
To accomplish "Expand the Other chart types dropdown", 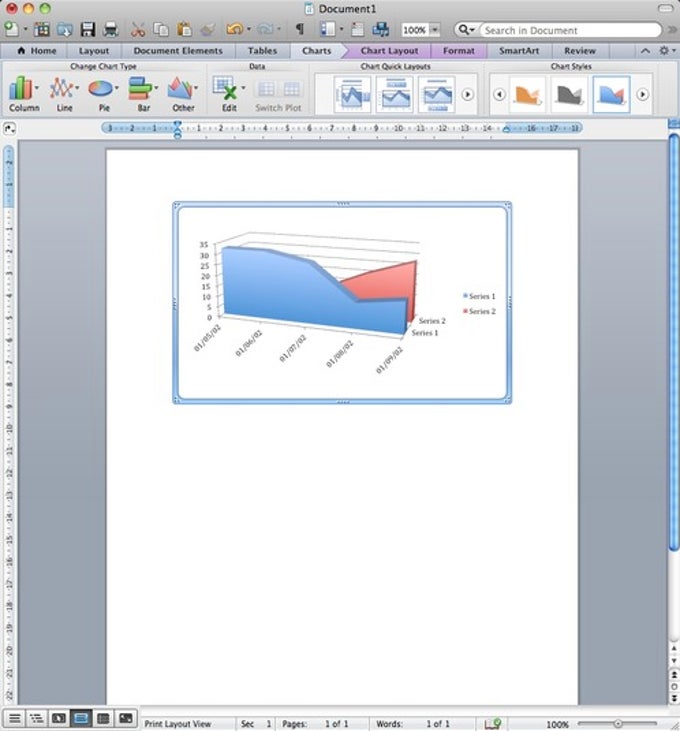I will [x=196, y=88].
